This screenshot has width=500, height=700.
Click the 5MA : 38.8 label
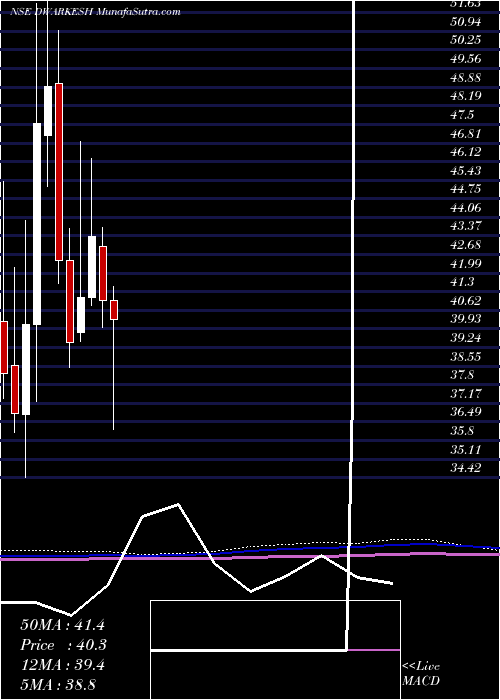tap(58, 684)
